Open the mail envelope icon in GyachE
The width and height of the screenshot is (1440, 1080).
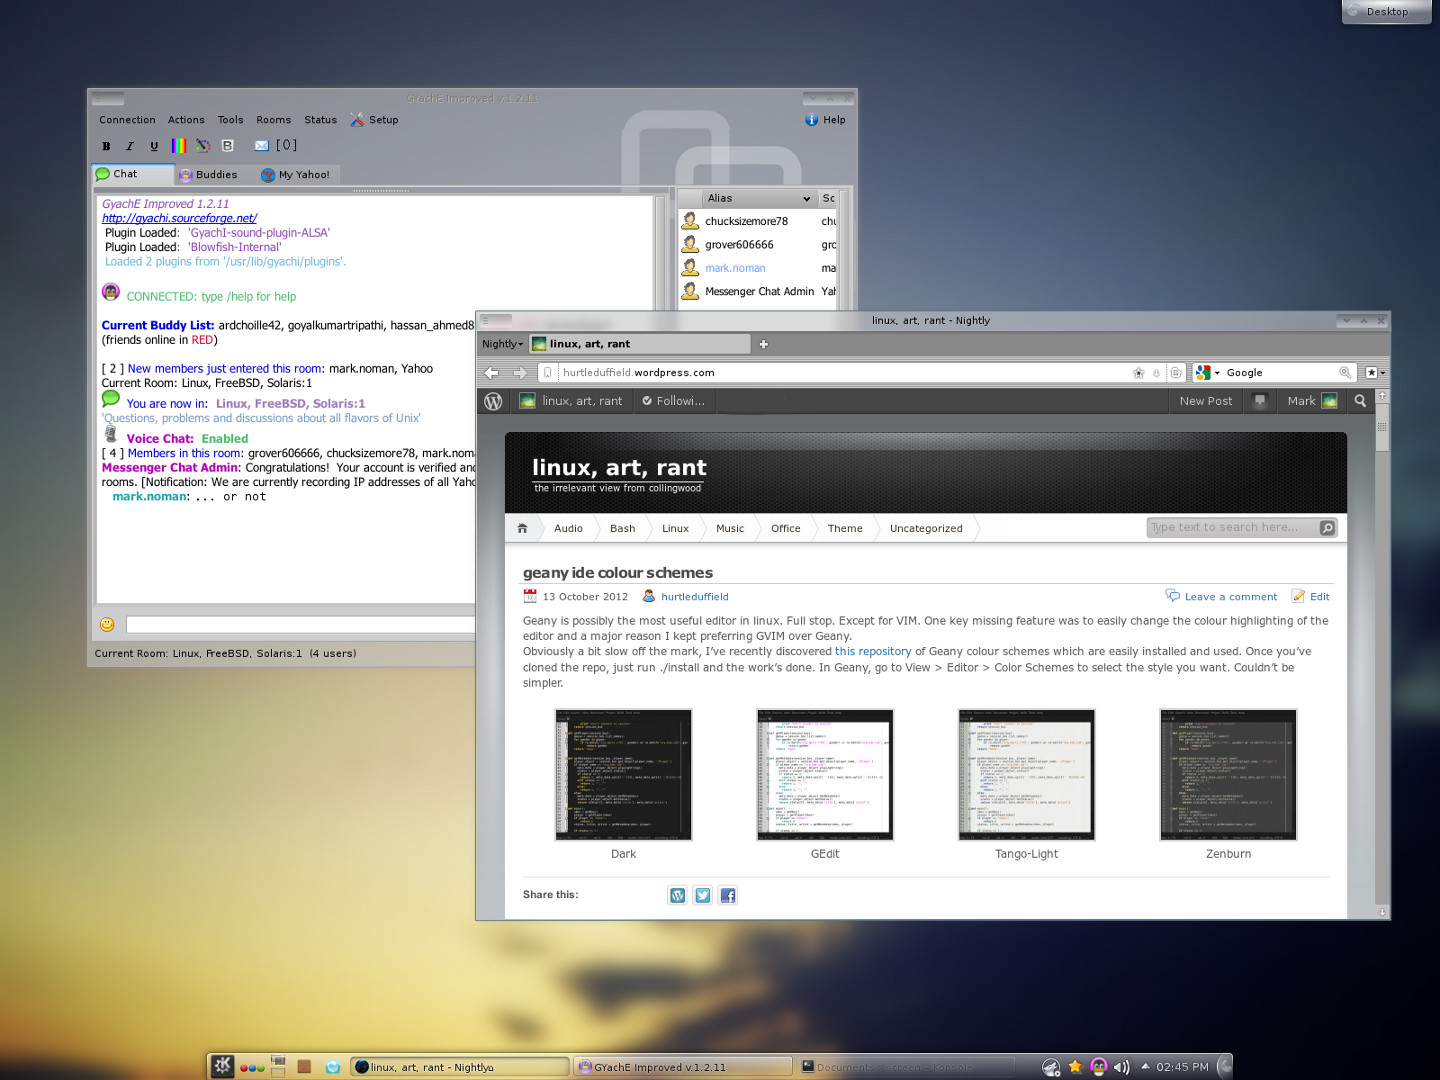tap(262, 146)
